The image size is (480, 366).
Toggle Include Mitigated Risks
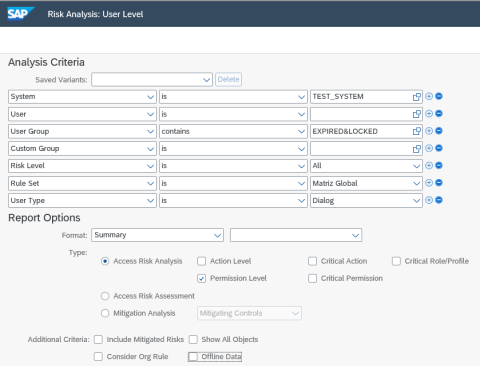98,339
